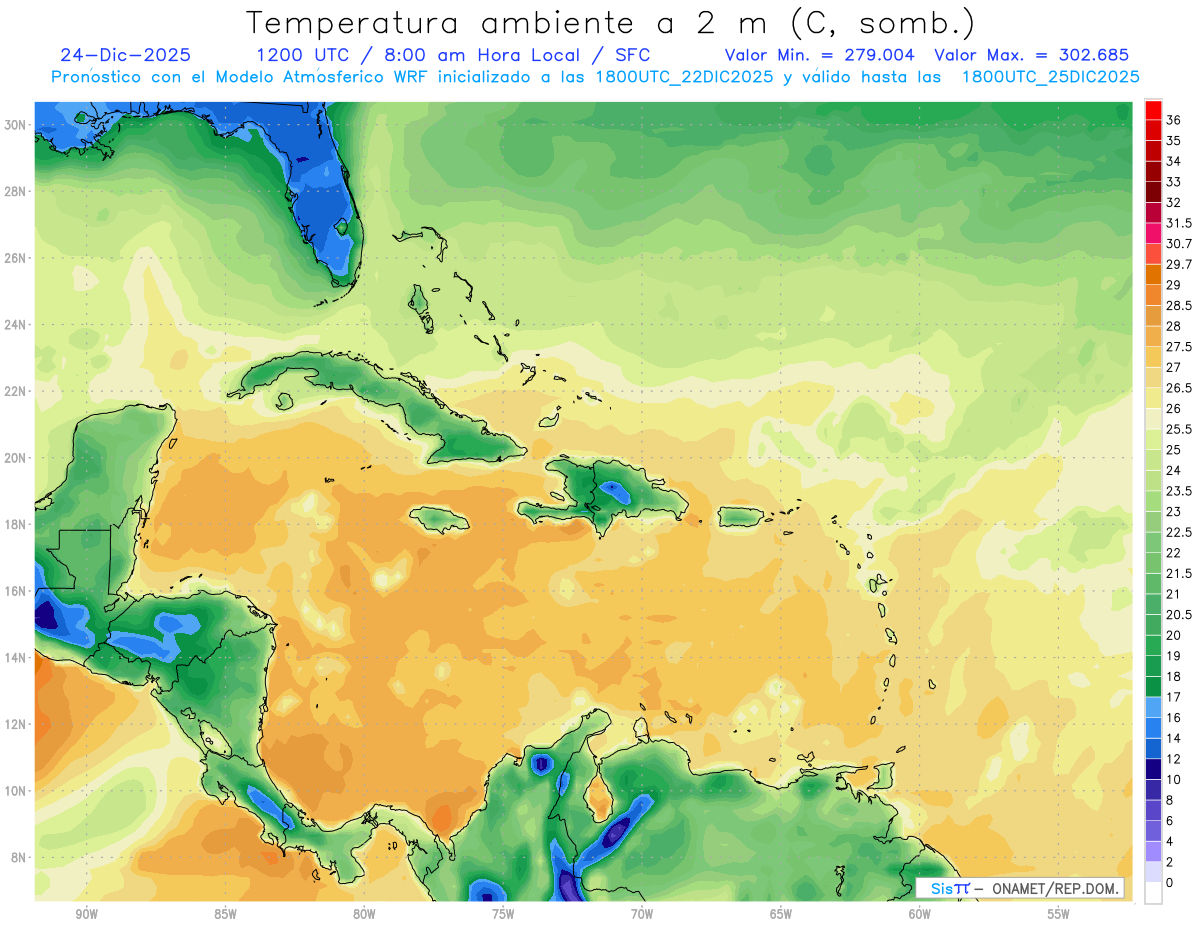Click the '18N' latitude label
Viewport: 1200px width, 927px height.
point(17,524)
